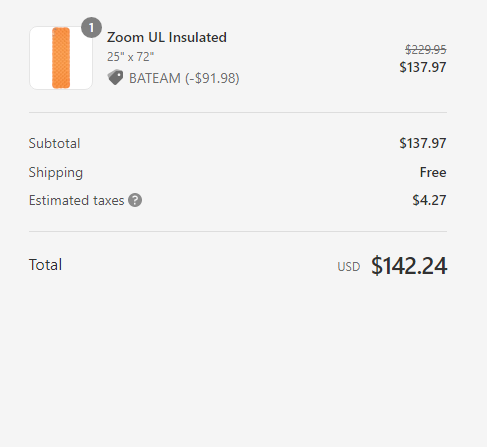This screenshot has width=487, height=447.
Task: Click the discounted $137.97 item price
Action: [423, 67]
